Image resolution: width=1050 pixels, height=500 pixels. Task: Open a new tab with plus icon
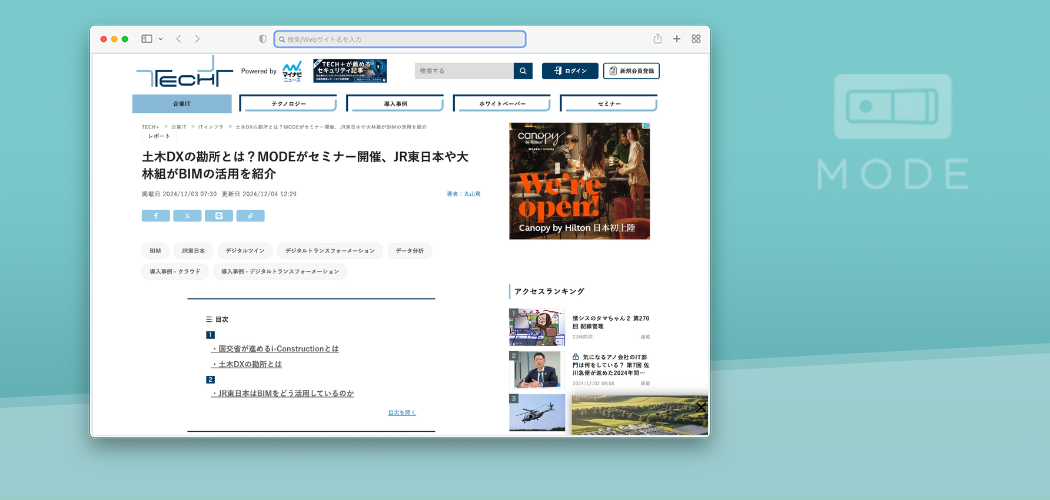(677, 39)
